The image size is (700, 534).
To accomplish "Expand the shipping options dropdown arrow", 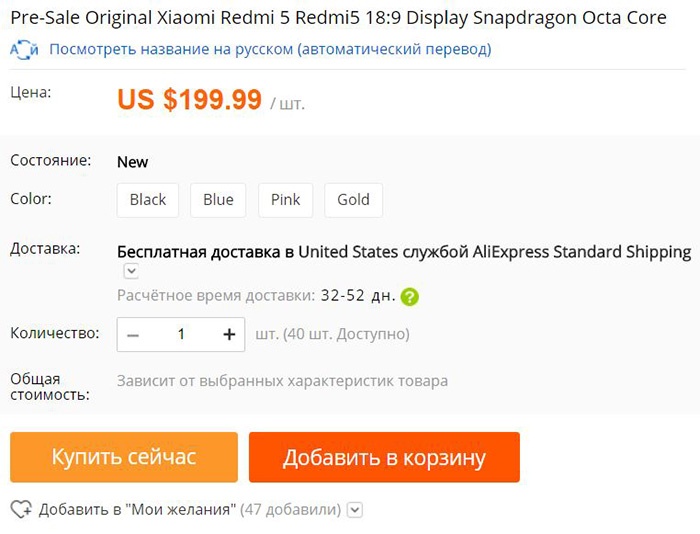I will click(x=130, y=271).
